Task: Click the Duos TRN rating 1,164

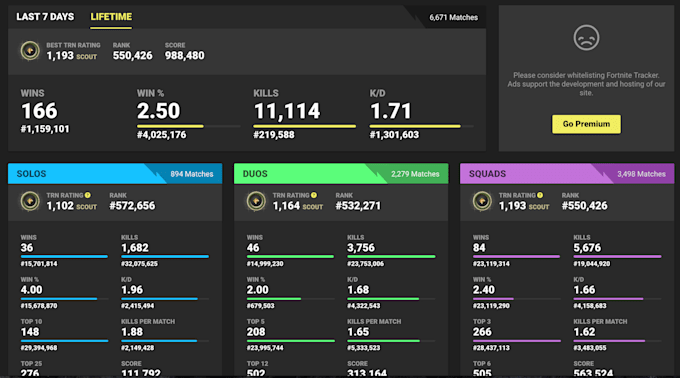Action: click(x=286, y=205)
